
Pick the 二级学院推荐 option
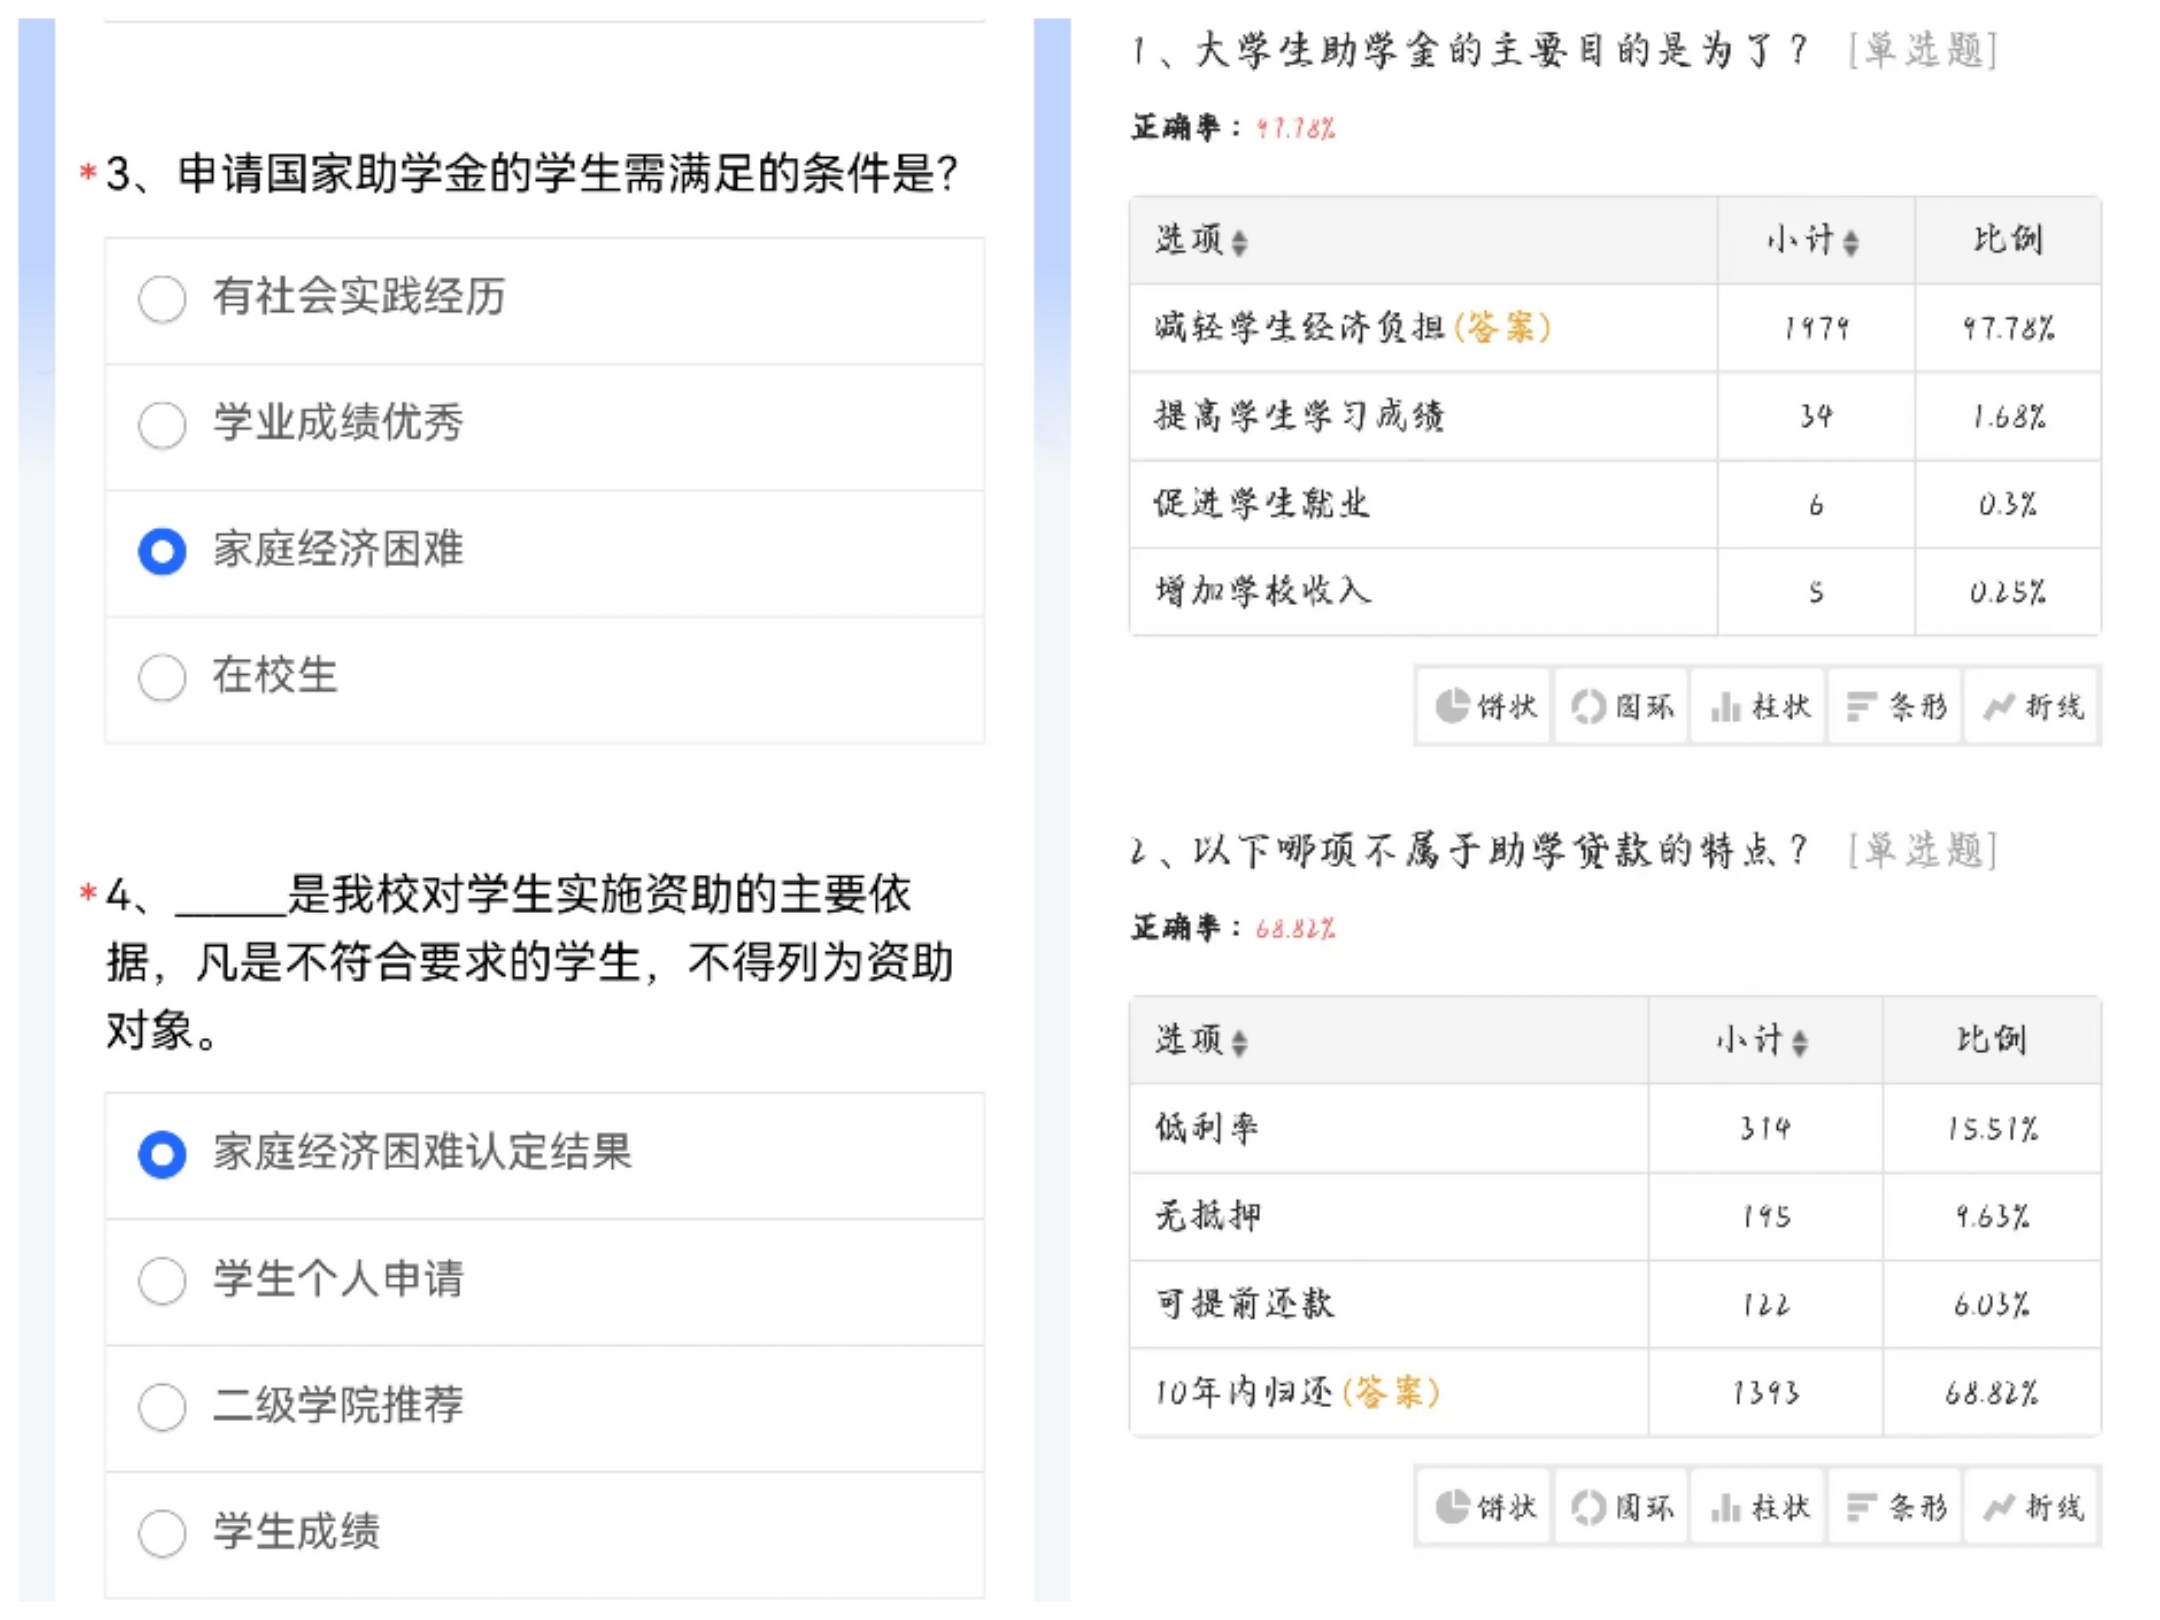(162, 1407)
